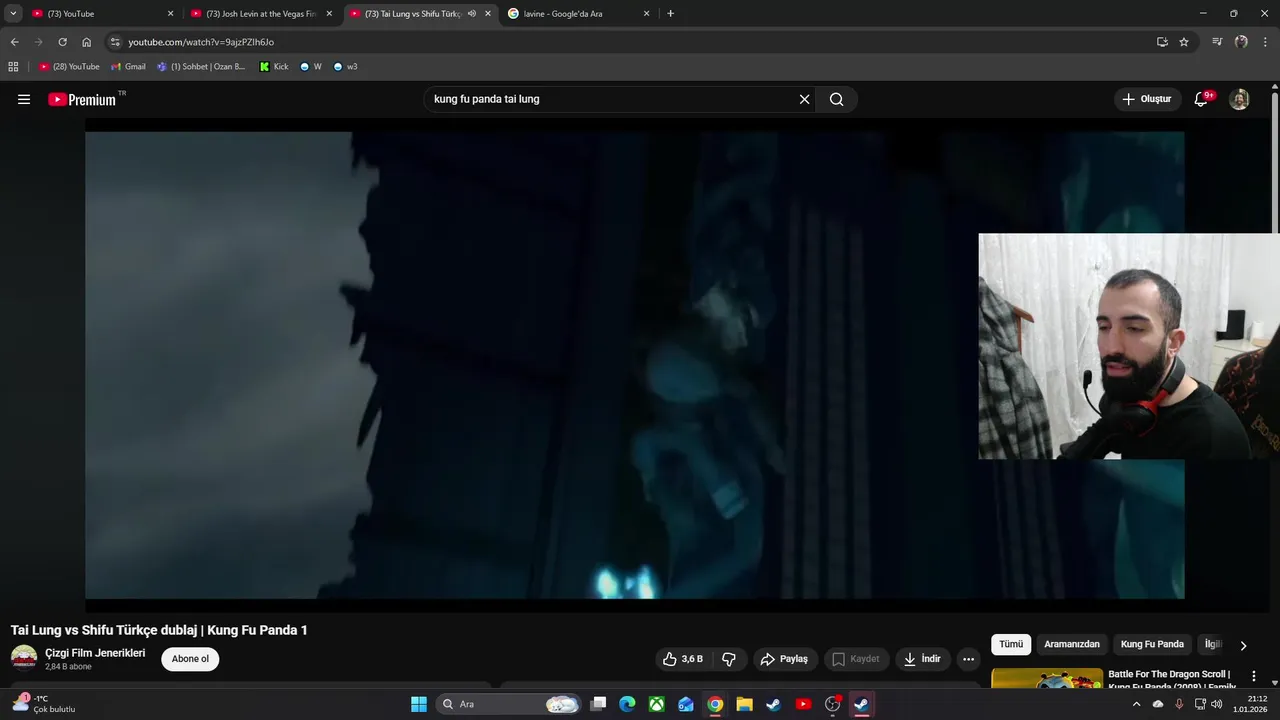Go back to the previous page
Image resolution: width=1280 pixels, height=720 pixels.
(x=14, y=42)
